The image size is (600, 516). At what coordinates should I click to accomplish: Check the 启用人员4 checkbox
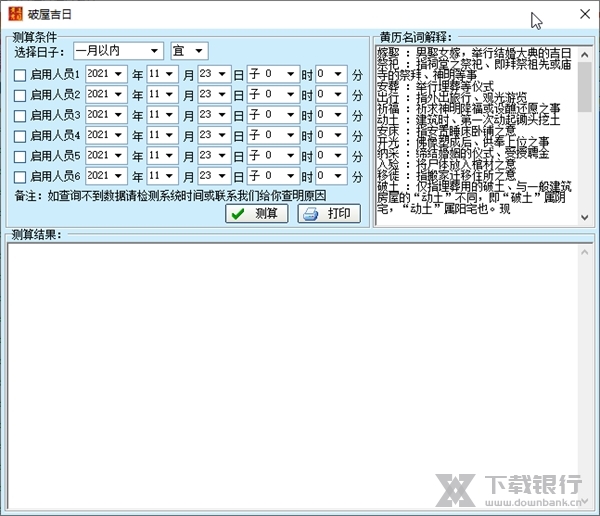(x=20, y=136)
